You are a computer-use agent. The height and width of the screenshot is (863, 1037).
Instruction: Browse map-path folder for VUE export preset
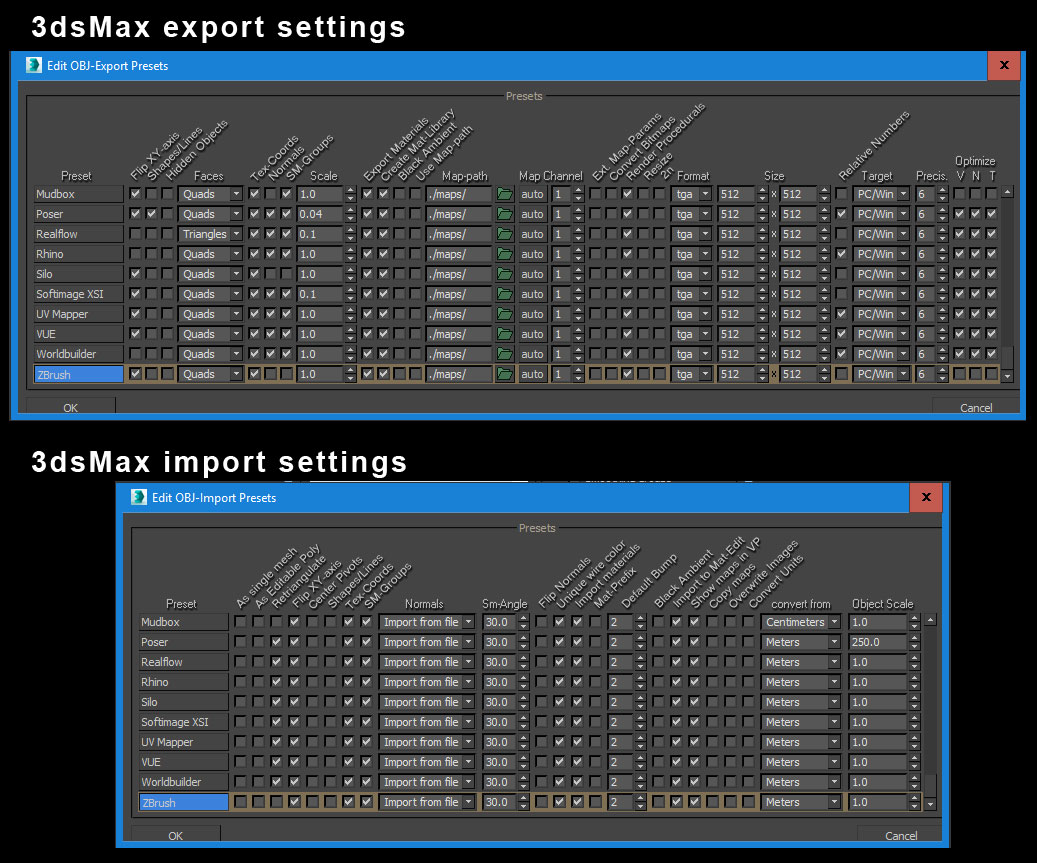pyautogui.click(x=505, y=334)
